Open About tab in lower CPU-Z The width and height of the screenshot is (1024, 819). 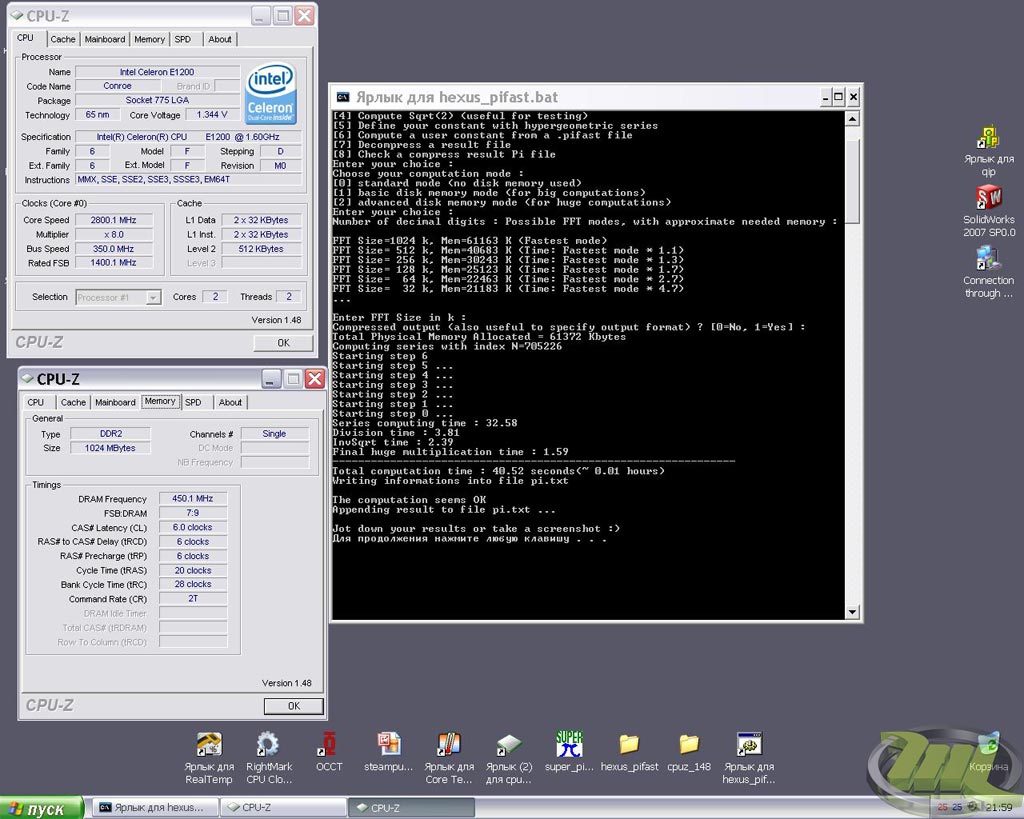pos(231,402)
